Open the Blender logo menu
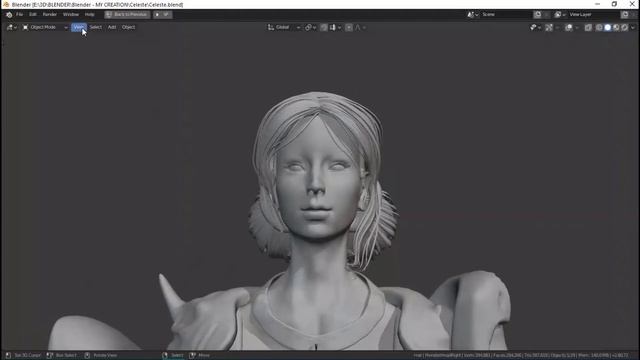This screenshot has height=360, width=640. [9, 15]
